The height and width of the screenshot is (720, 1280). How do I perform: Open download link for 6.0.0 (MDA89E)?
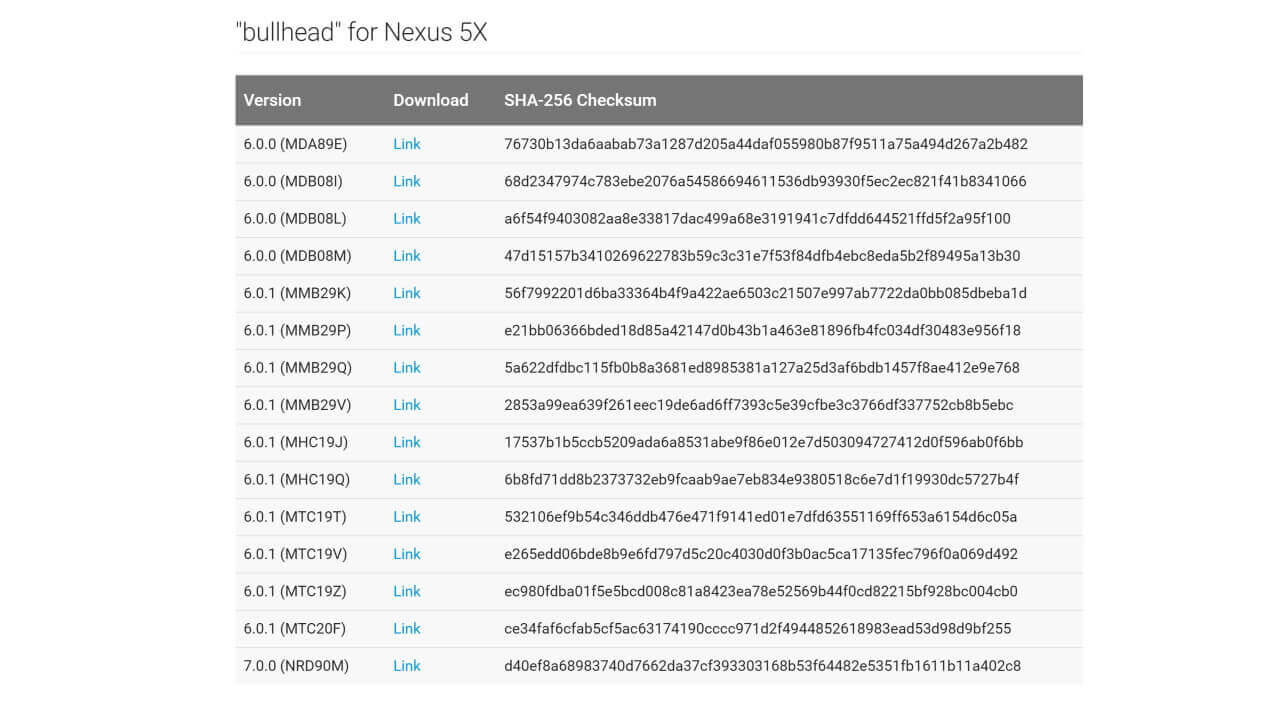tap(406, 144)
